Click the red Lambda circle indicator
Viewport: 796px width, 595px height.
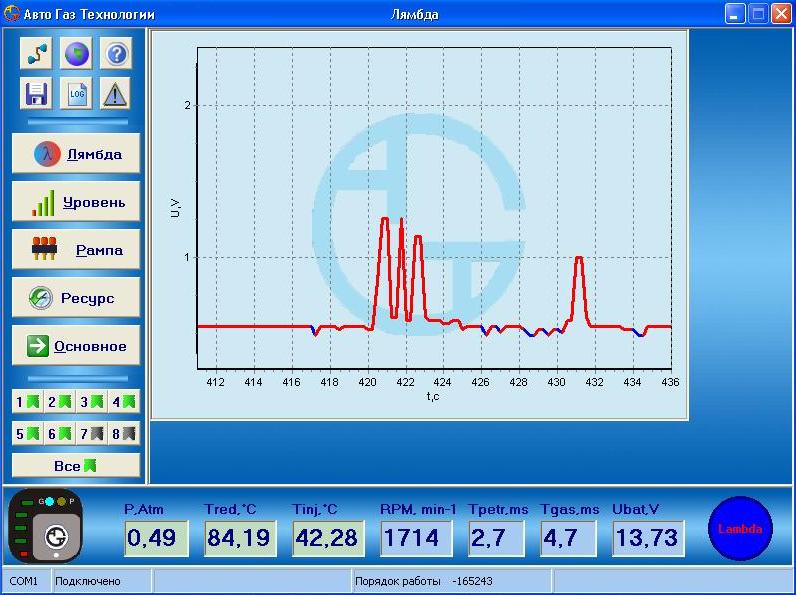pos(741,529)
